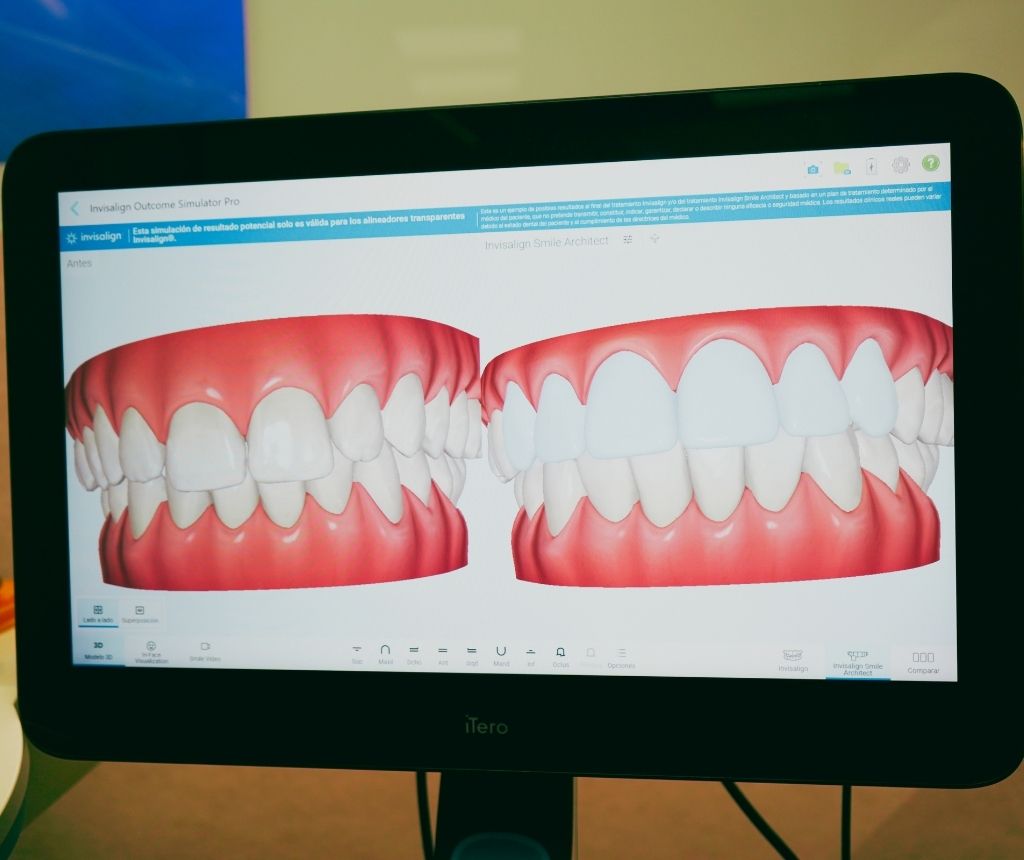Viewport: 1024px width, 860px height.
Task: Click the icon right of the sliders icon
Action: (x=654, y=239)
